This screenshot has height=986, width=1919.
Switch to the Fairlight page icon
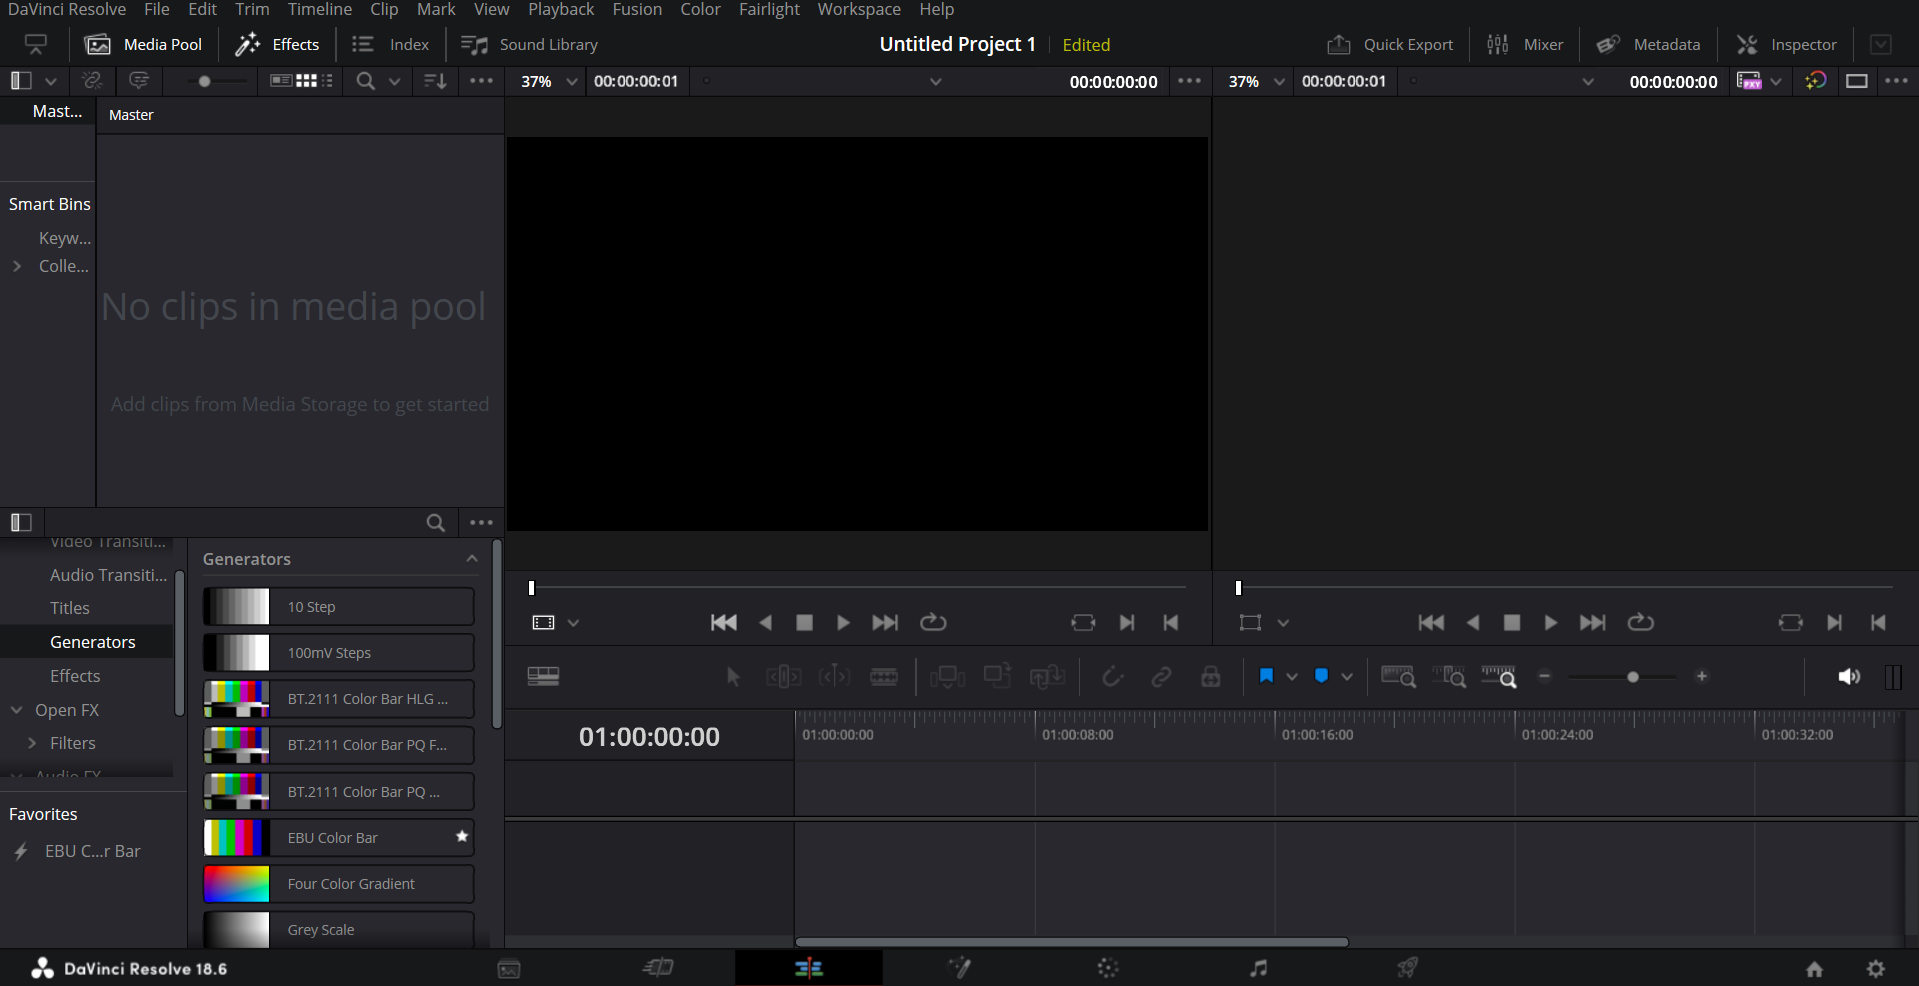tap(1258, 968)
